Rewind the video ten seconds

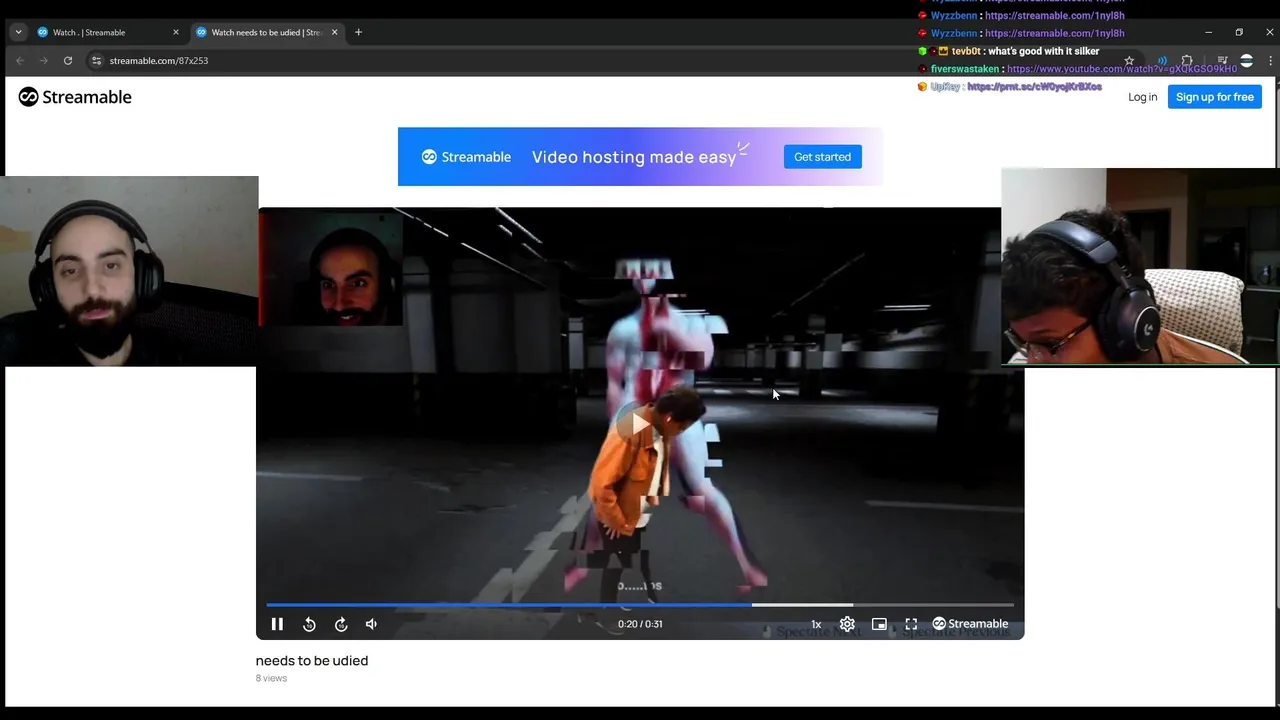tap(309, 624)
